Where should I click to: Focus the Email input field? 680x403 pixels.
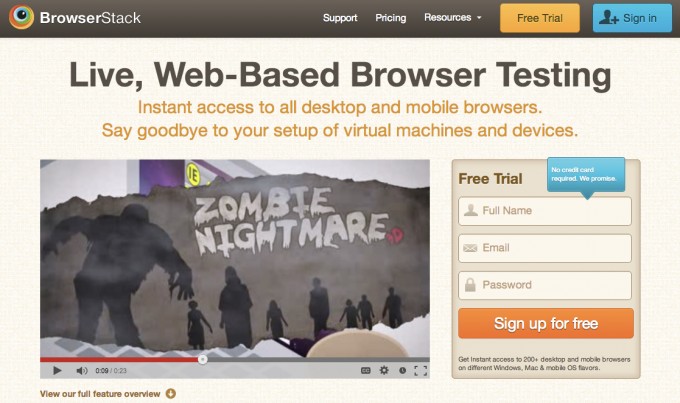pyautogui.click(x=545, y=248)
